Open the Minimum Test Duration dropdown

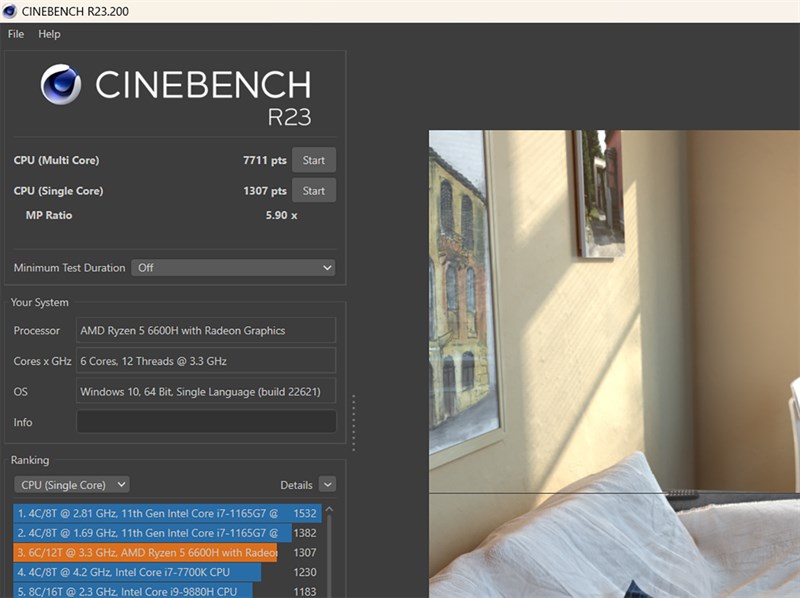click(233, 268)
